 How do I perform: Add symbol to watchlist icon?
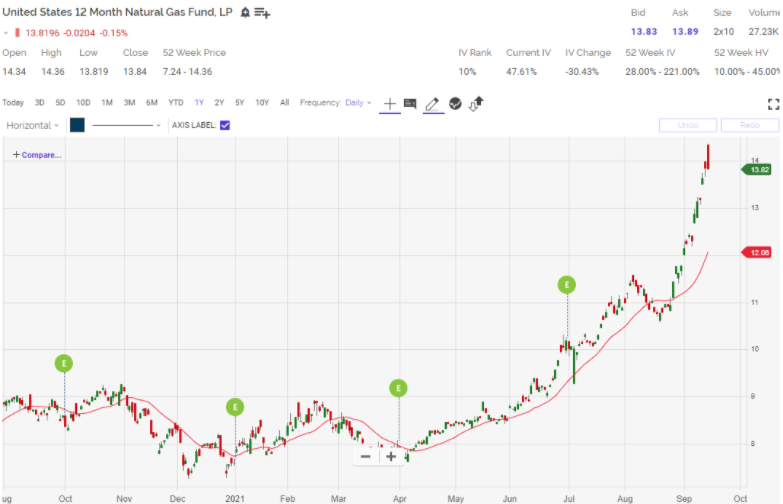tap(262, 12)
